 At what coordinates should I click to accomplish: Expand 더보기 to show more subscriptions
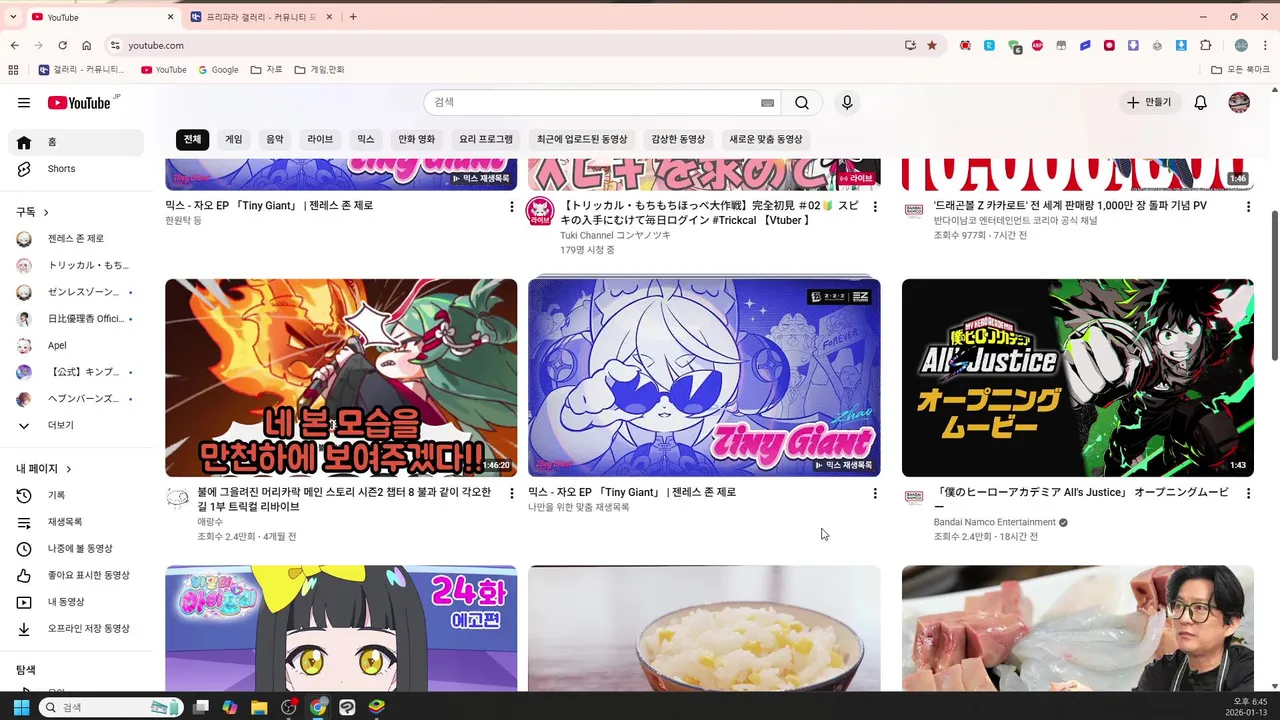(x=76, y=425)
